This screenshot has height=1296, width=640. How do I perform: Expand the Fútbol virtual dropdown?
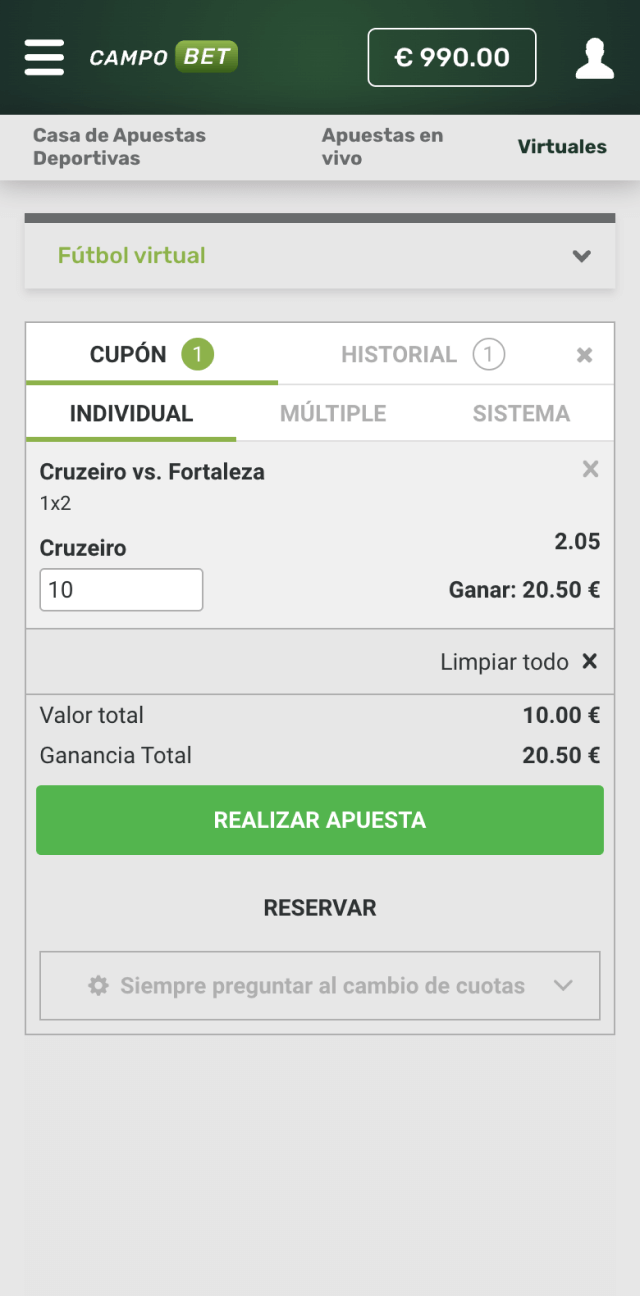coord(581,256)
